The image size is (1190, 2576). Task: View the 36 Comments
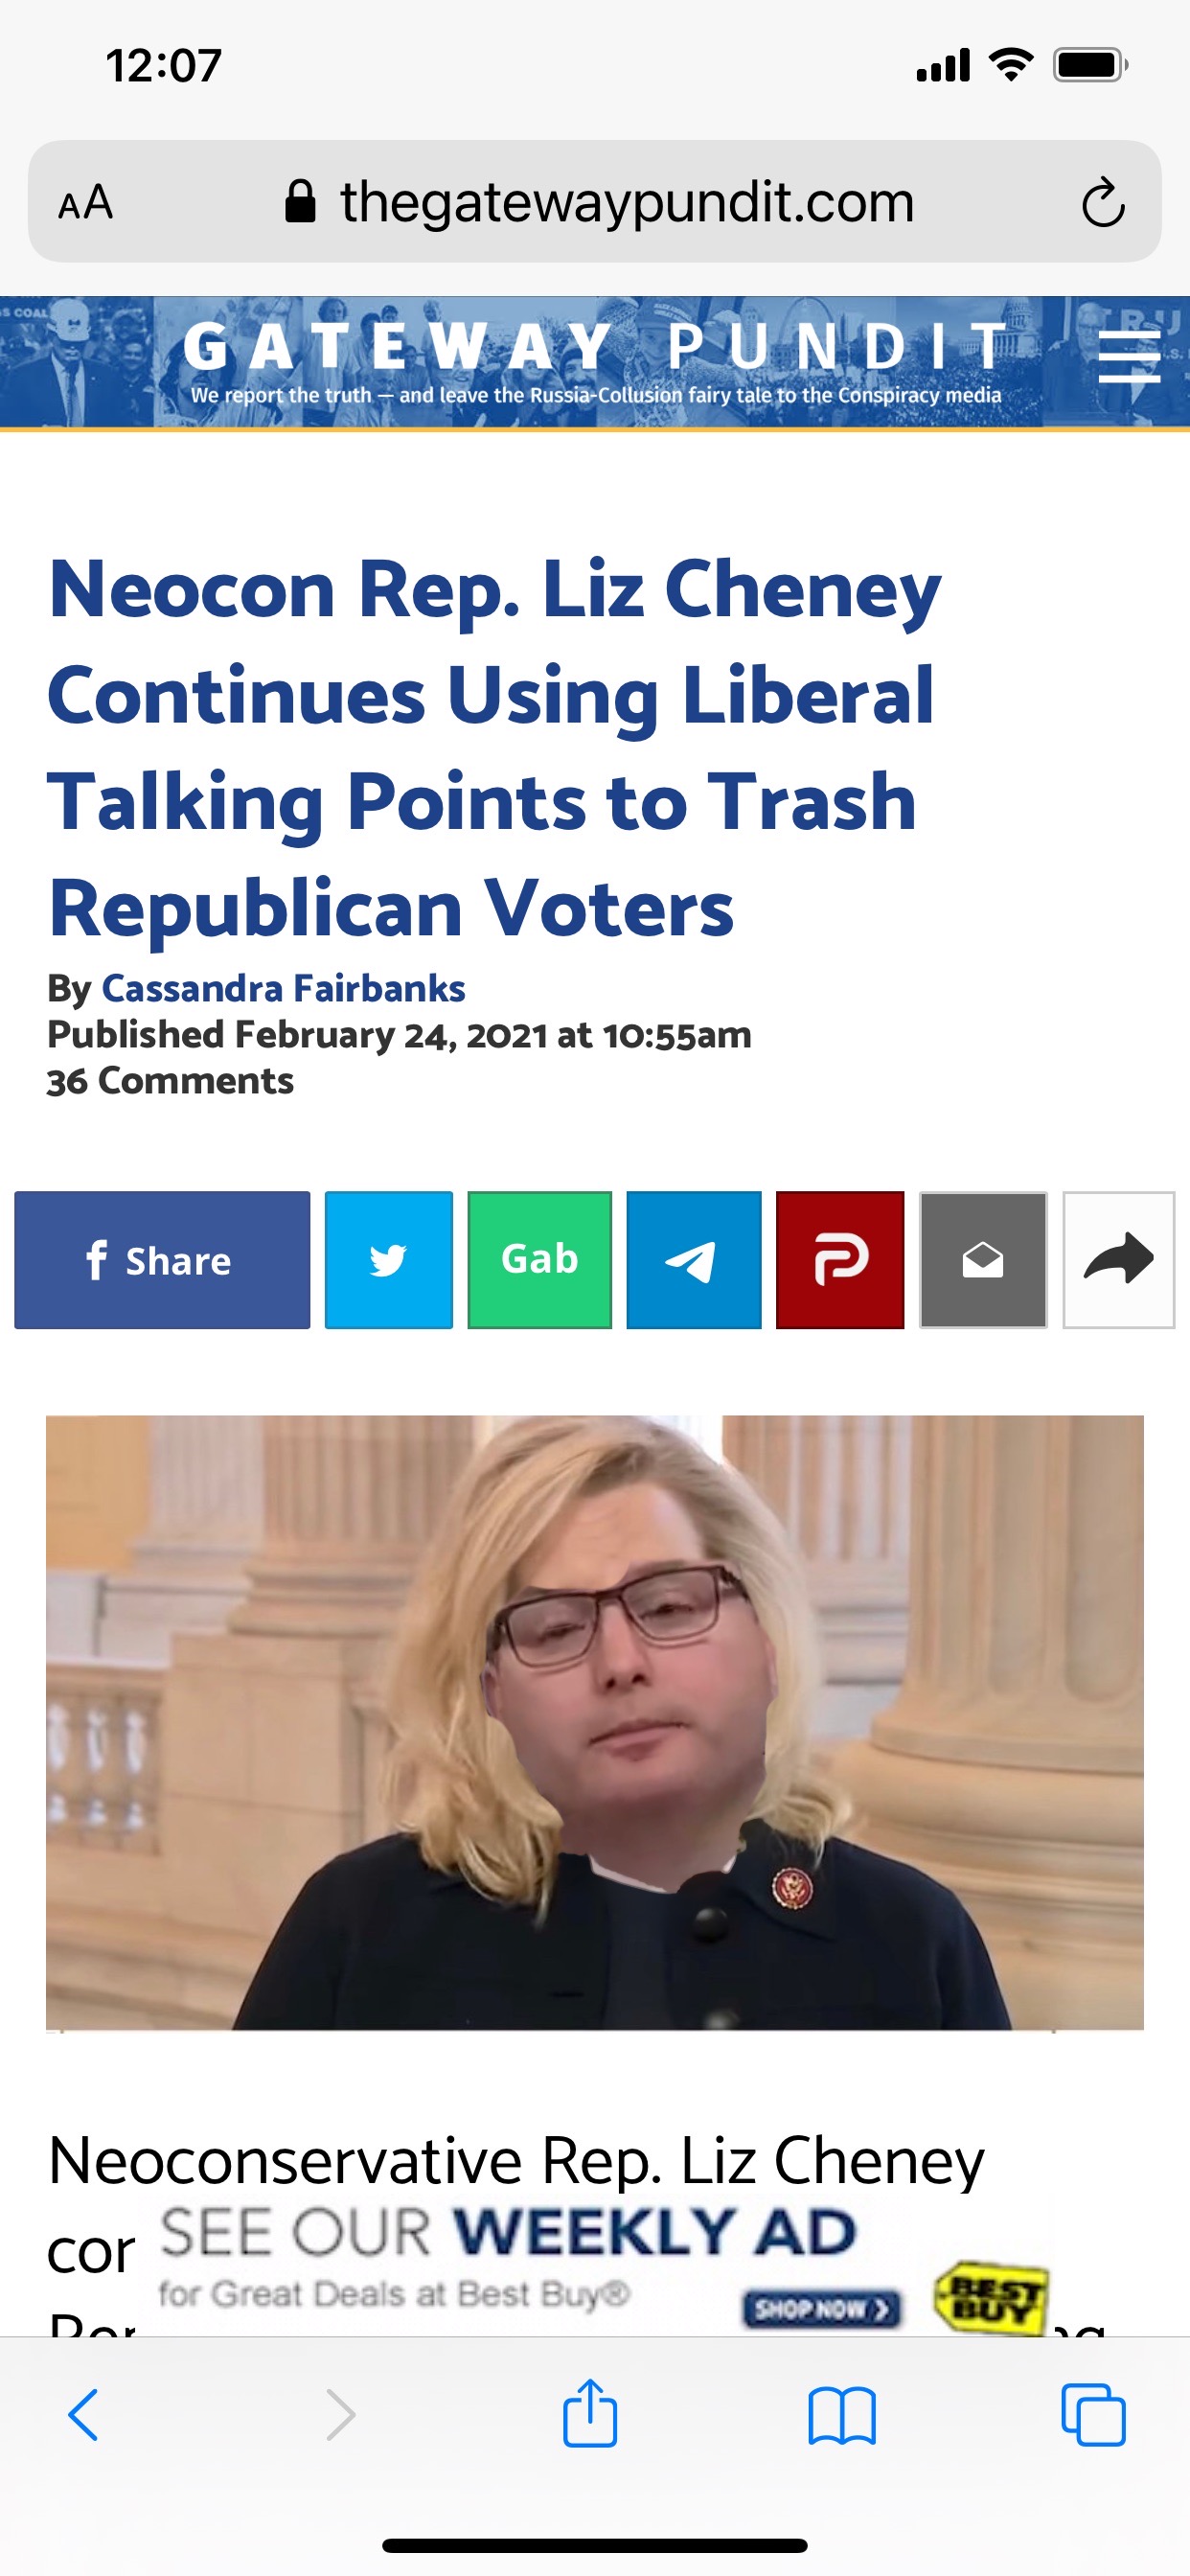tap(170, 1081)
